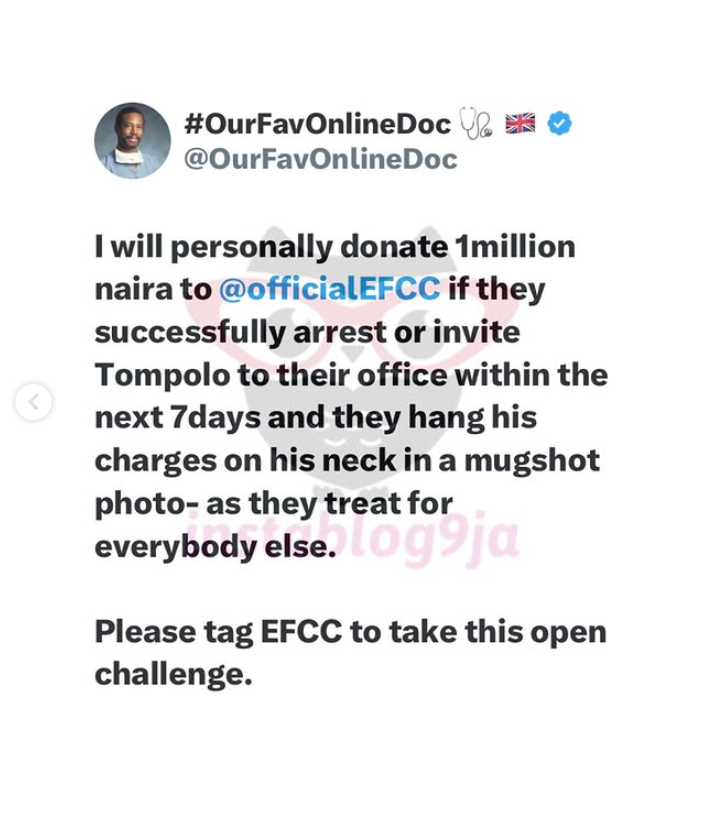This screenshot has height=831, width=704.
Task: Click the blue verified badge
Action: (561, 124)
